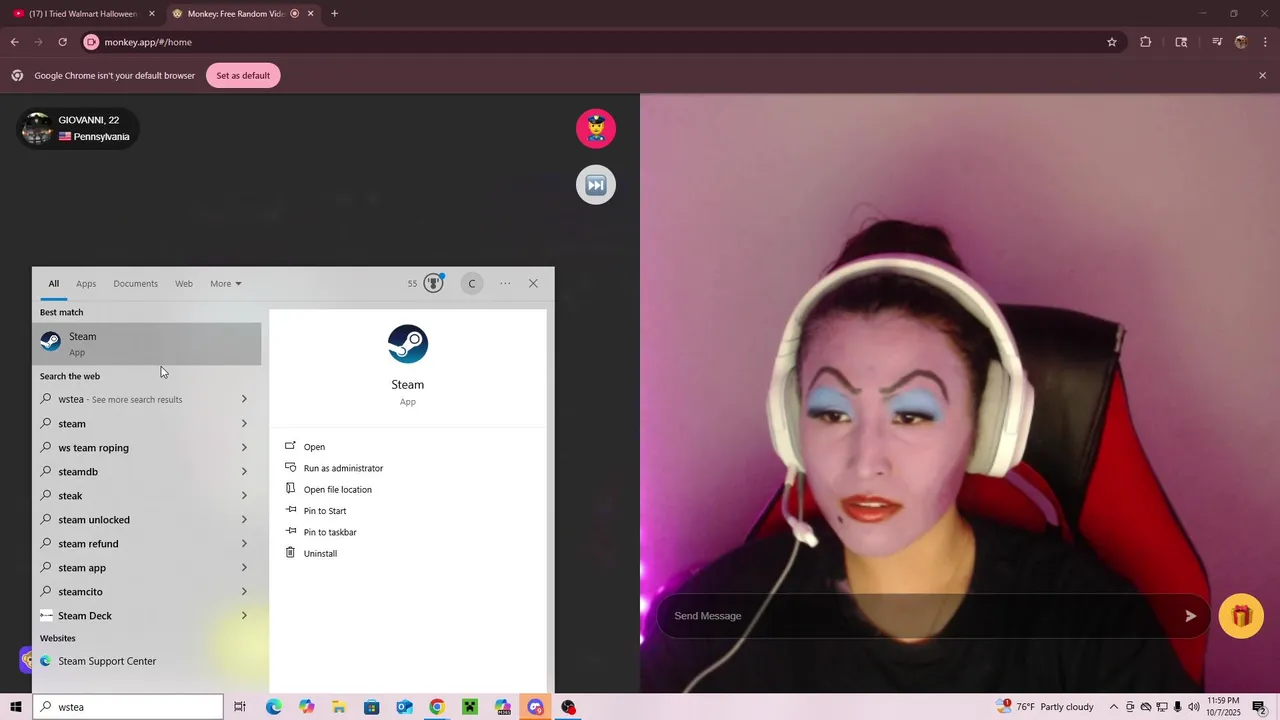
Task: Switch to the Walmart Halloween YouTube tab
Action: (x=82, y=14)
